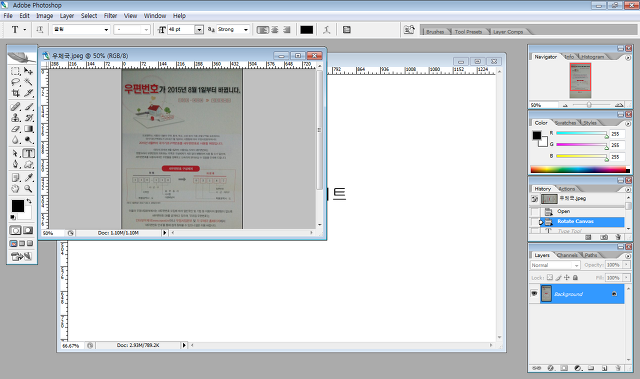Open the Normal blend mode dropdown
640x379 pixels.
pos(555,265)
